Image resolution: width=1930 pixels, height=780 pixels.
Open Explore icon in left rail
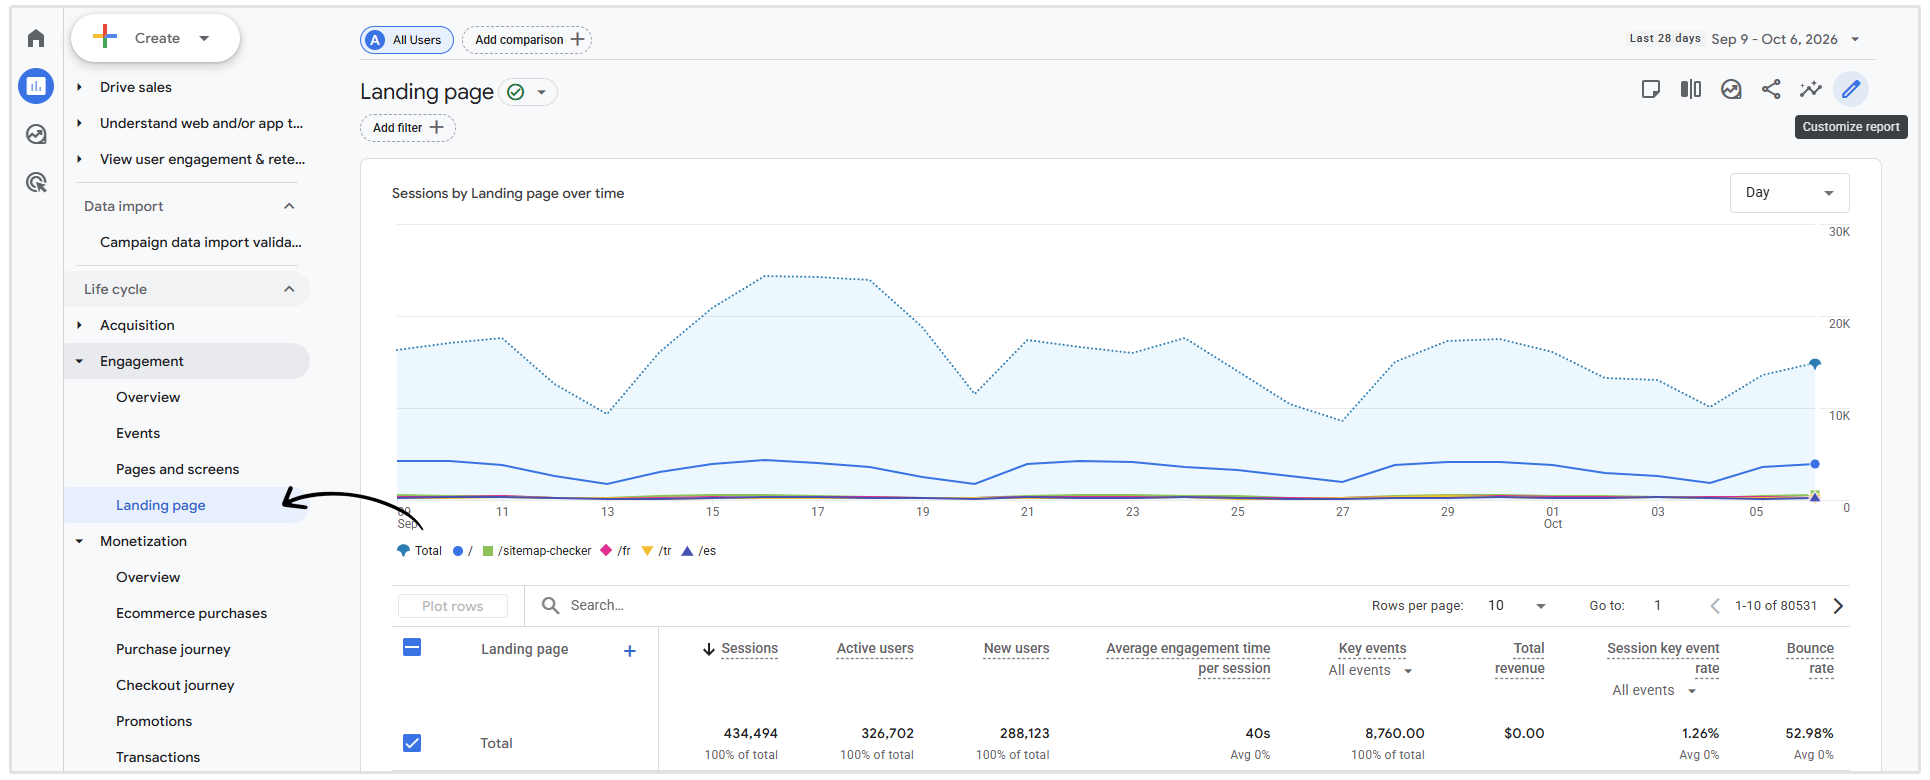[x=36, y=134]
